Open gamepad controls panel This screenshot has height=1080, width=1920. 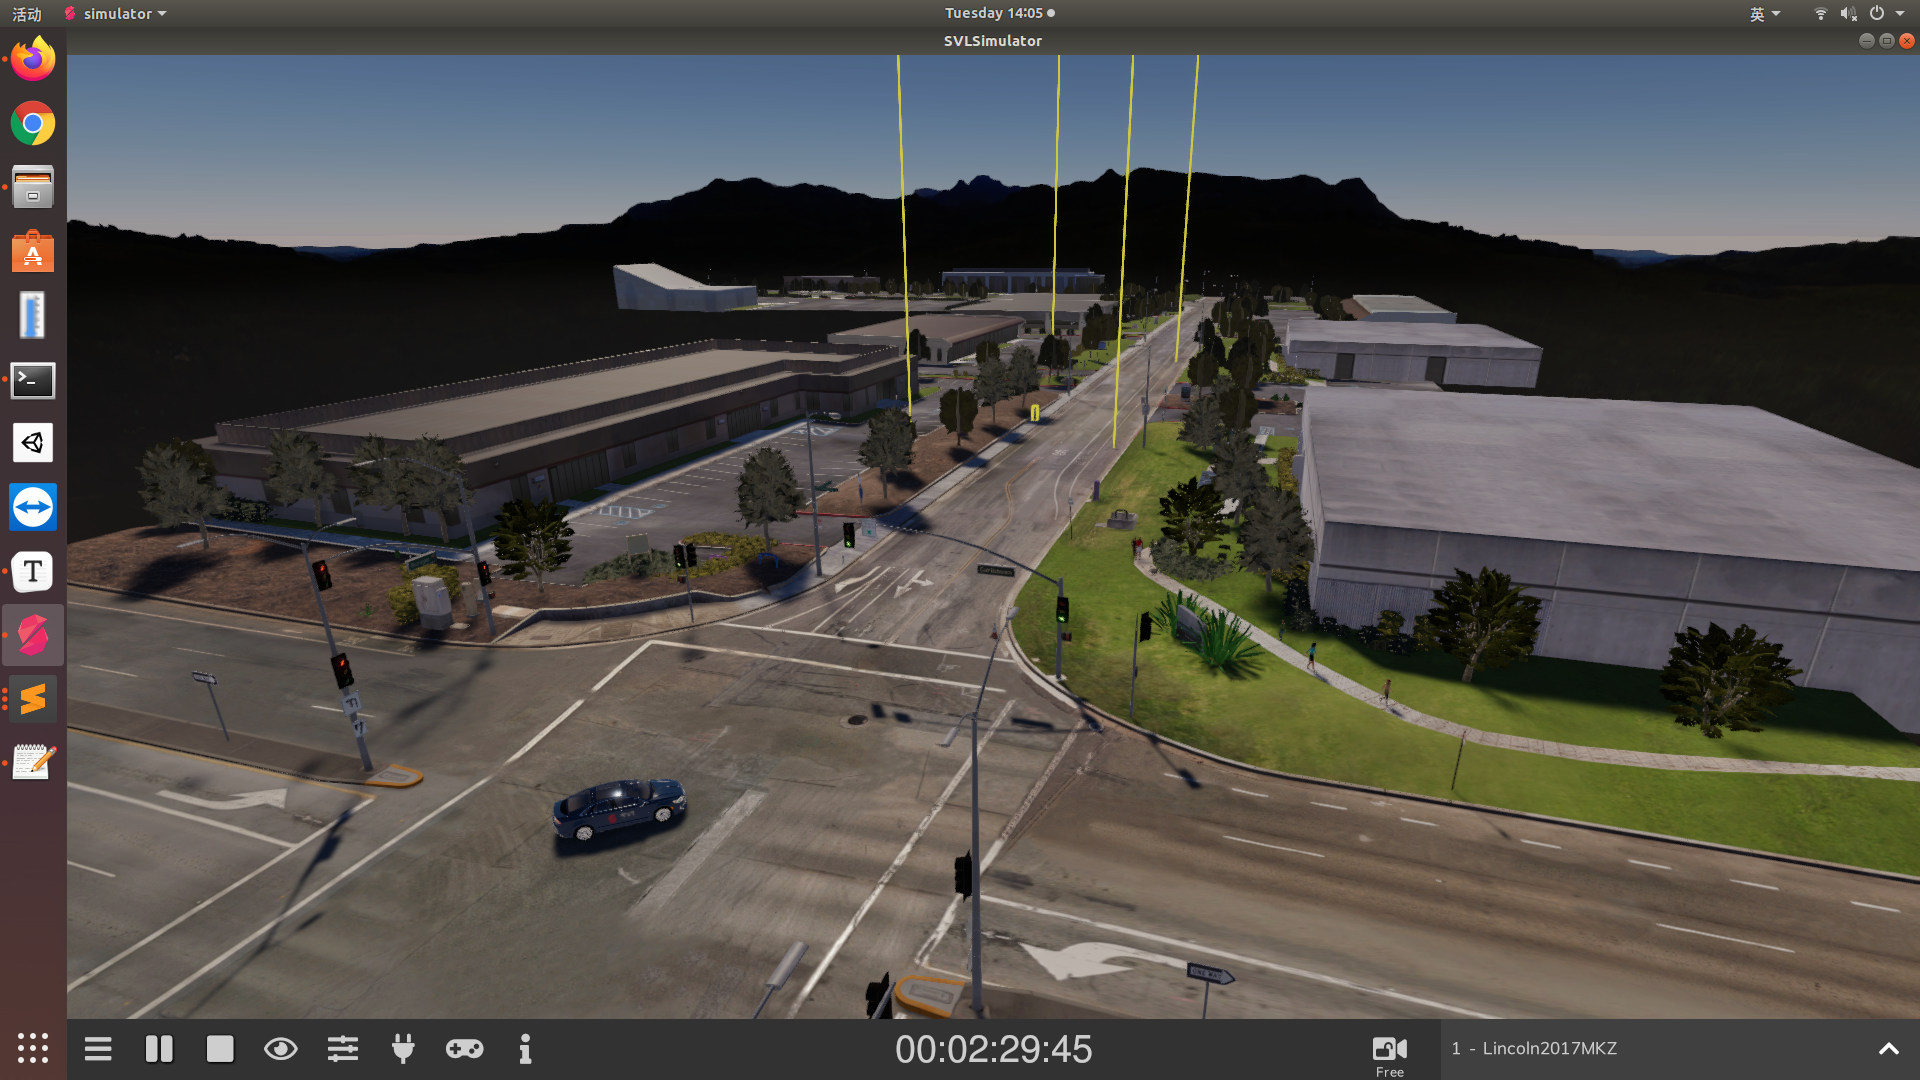(464, 1049)
